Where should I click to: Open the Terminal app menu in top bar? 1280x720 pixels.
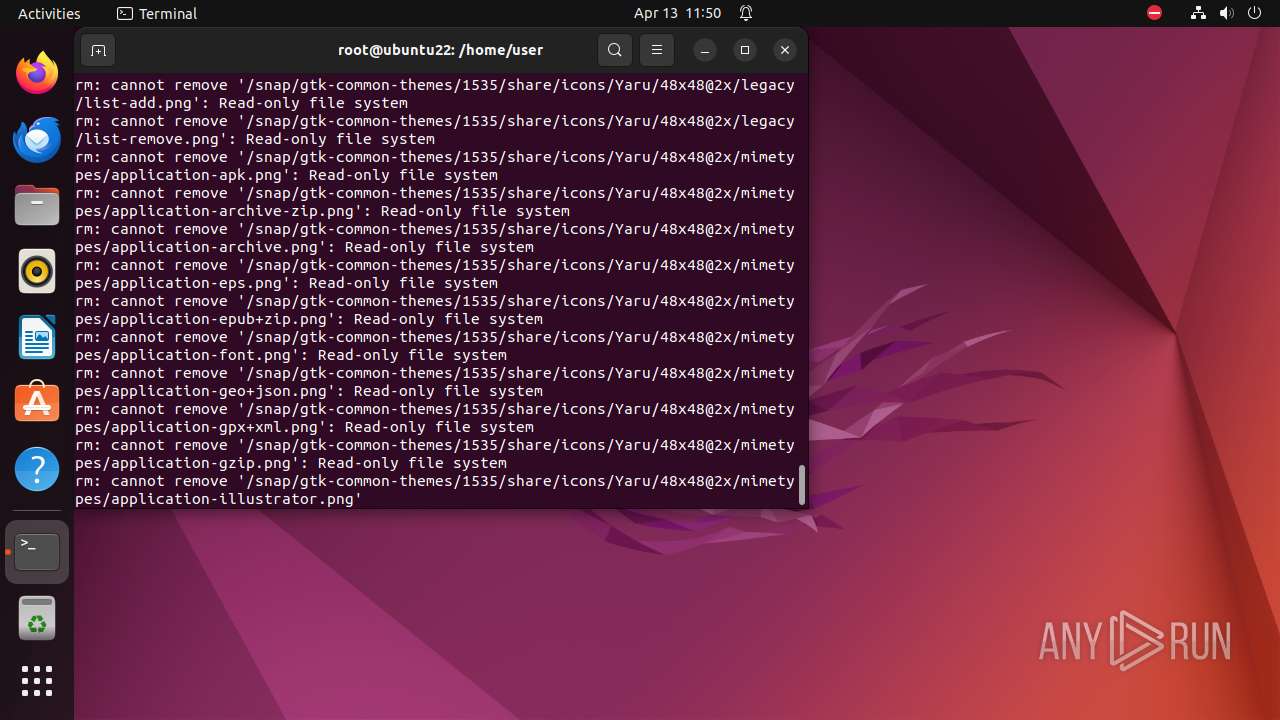click(157, 13)
